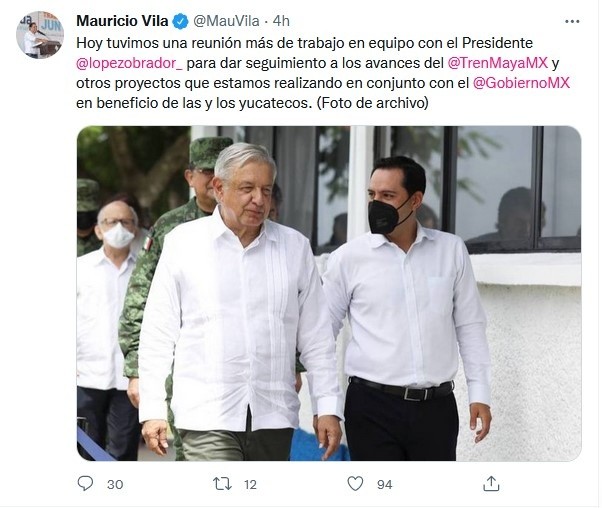Click the reply speech bubble icon

pos(85,483)
